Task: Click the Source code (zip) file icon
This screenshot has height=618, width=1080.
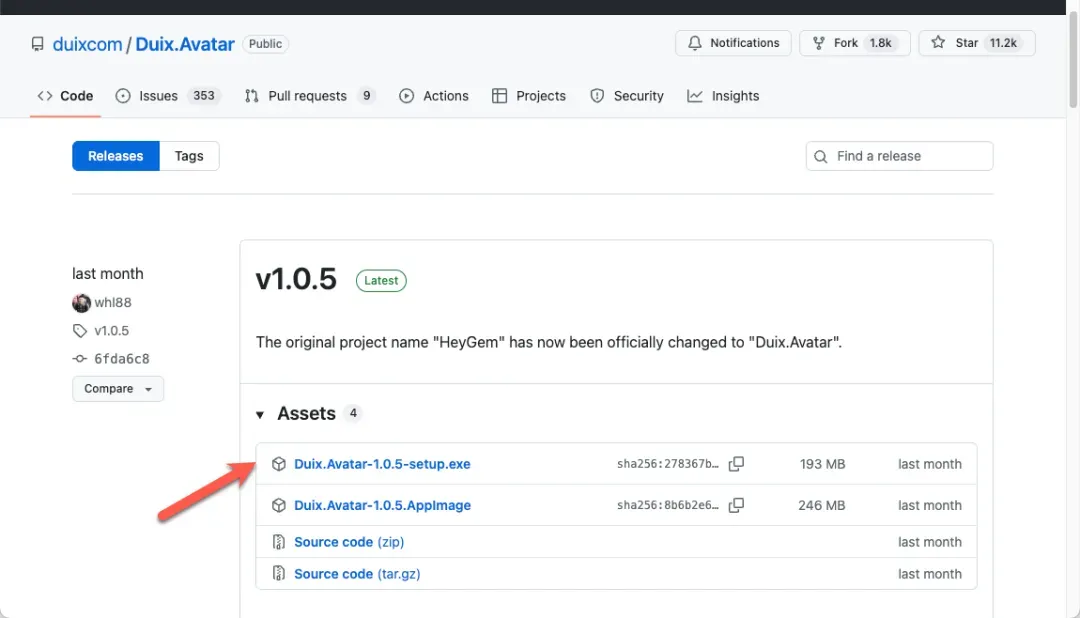Action: 279,542
